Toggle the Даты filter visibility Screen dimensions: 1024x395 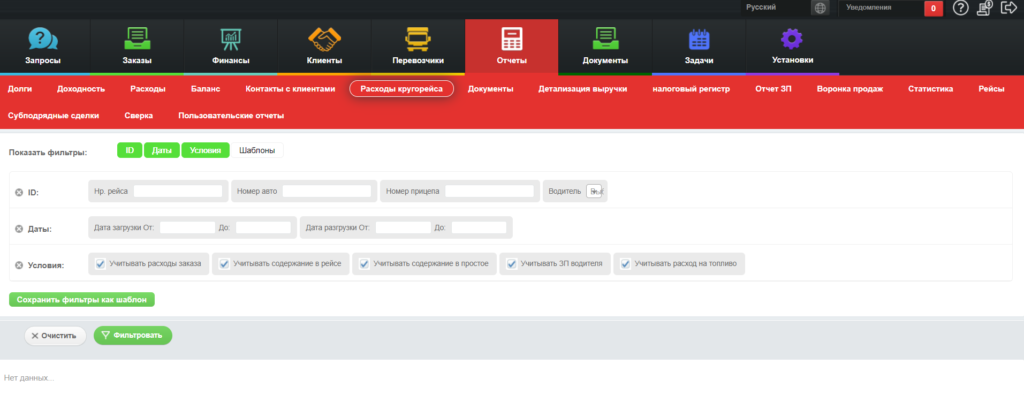[x=162, y=150]
